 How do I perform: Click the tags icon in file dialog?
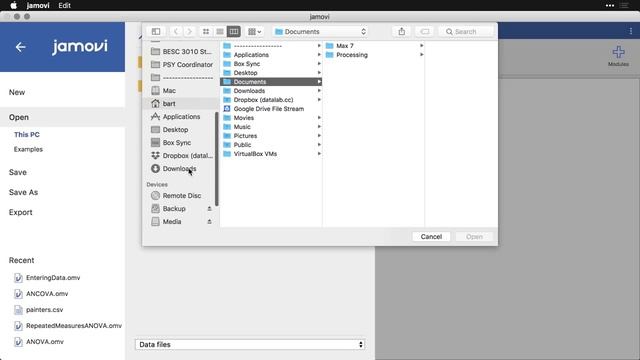pos(424,31)
